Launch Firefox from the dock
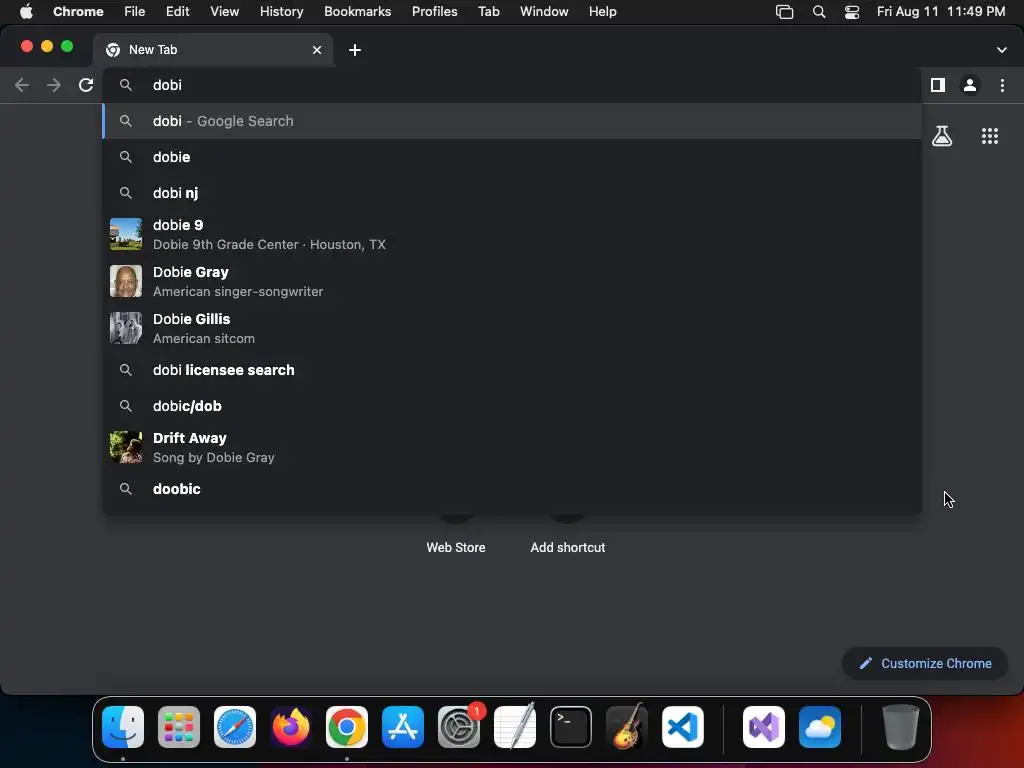 click(291, 727)
